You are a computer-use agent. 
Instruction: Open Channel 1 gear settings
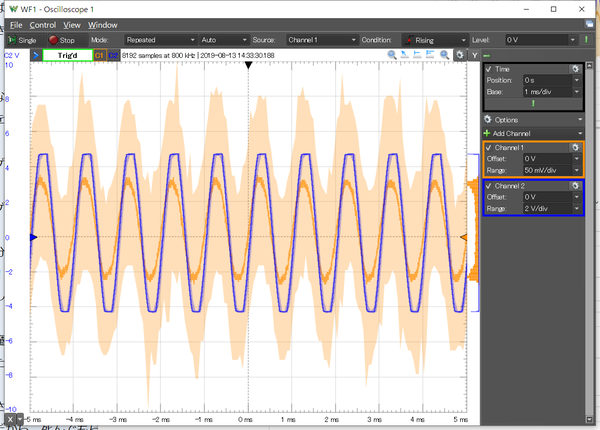575,147
